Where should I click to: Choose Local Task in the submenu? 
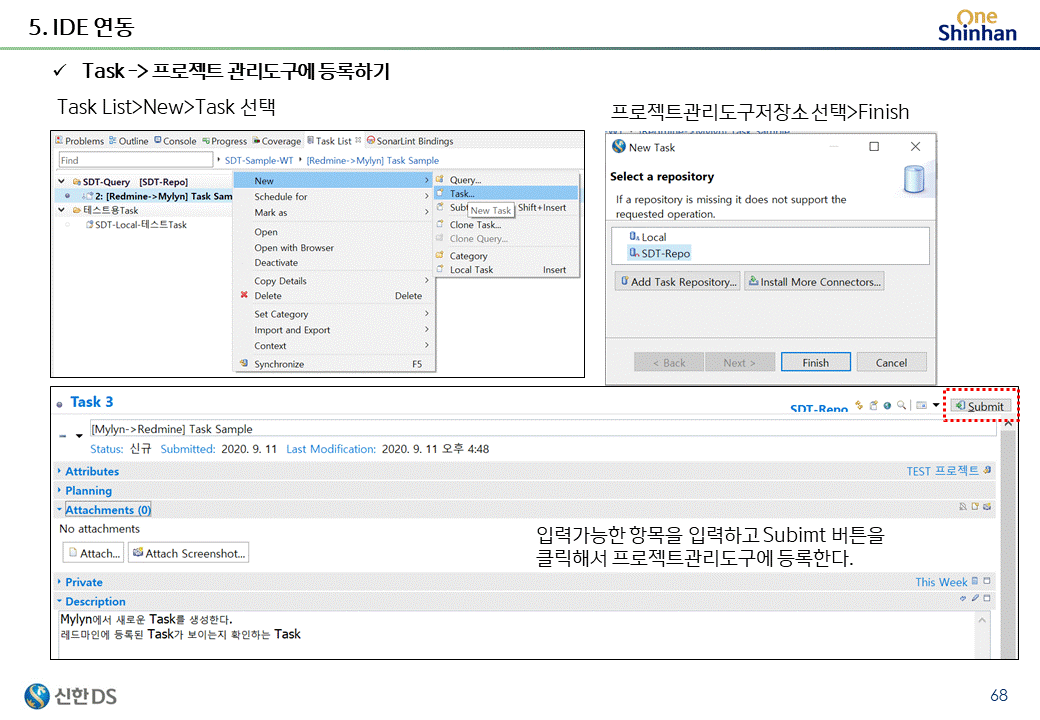coord(506,270)
